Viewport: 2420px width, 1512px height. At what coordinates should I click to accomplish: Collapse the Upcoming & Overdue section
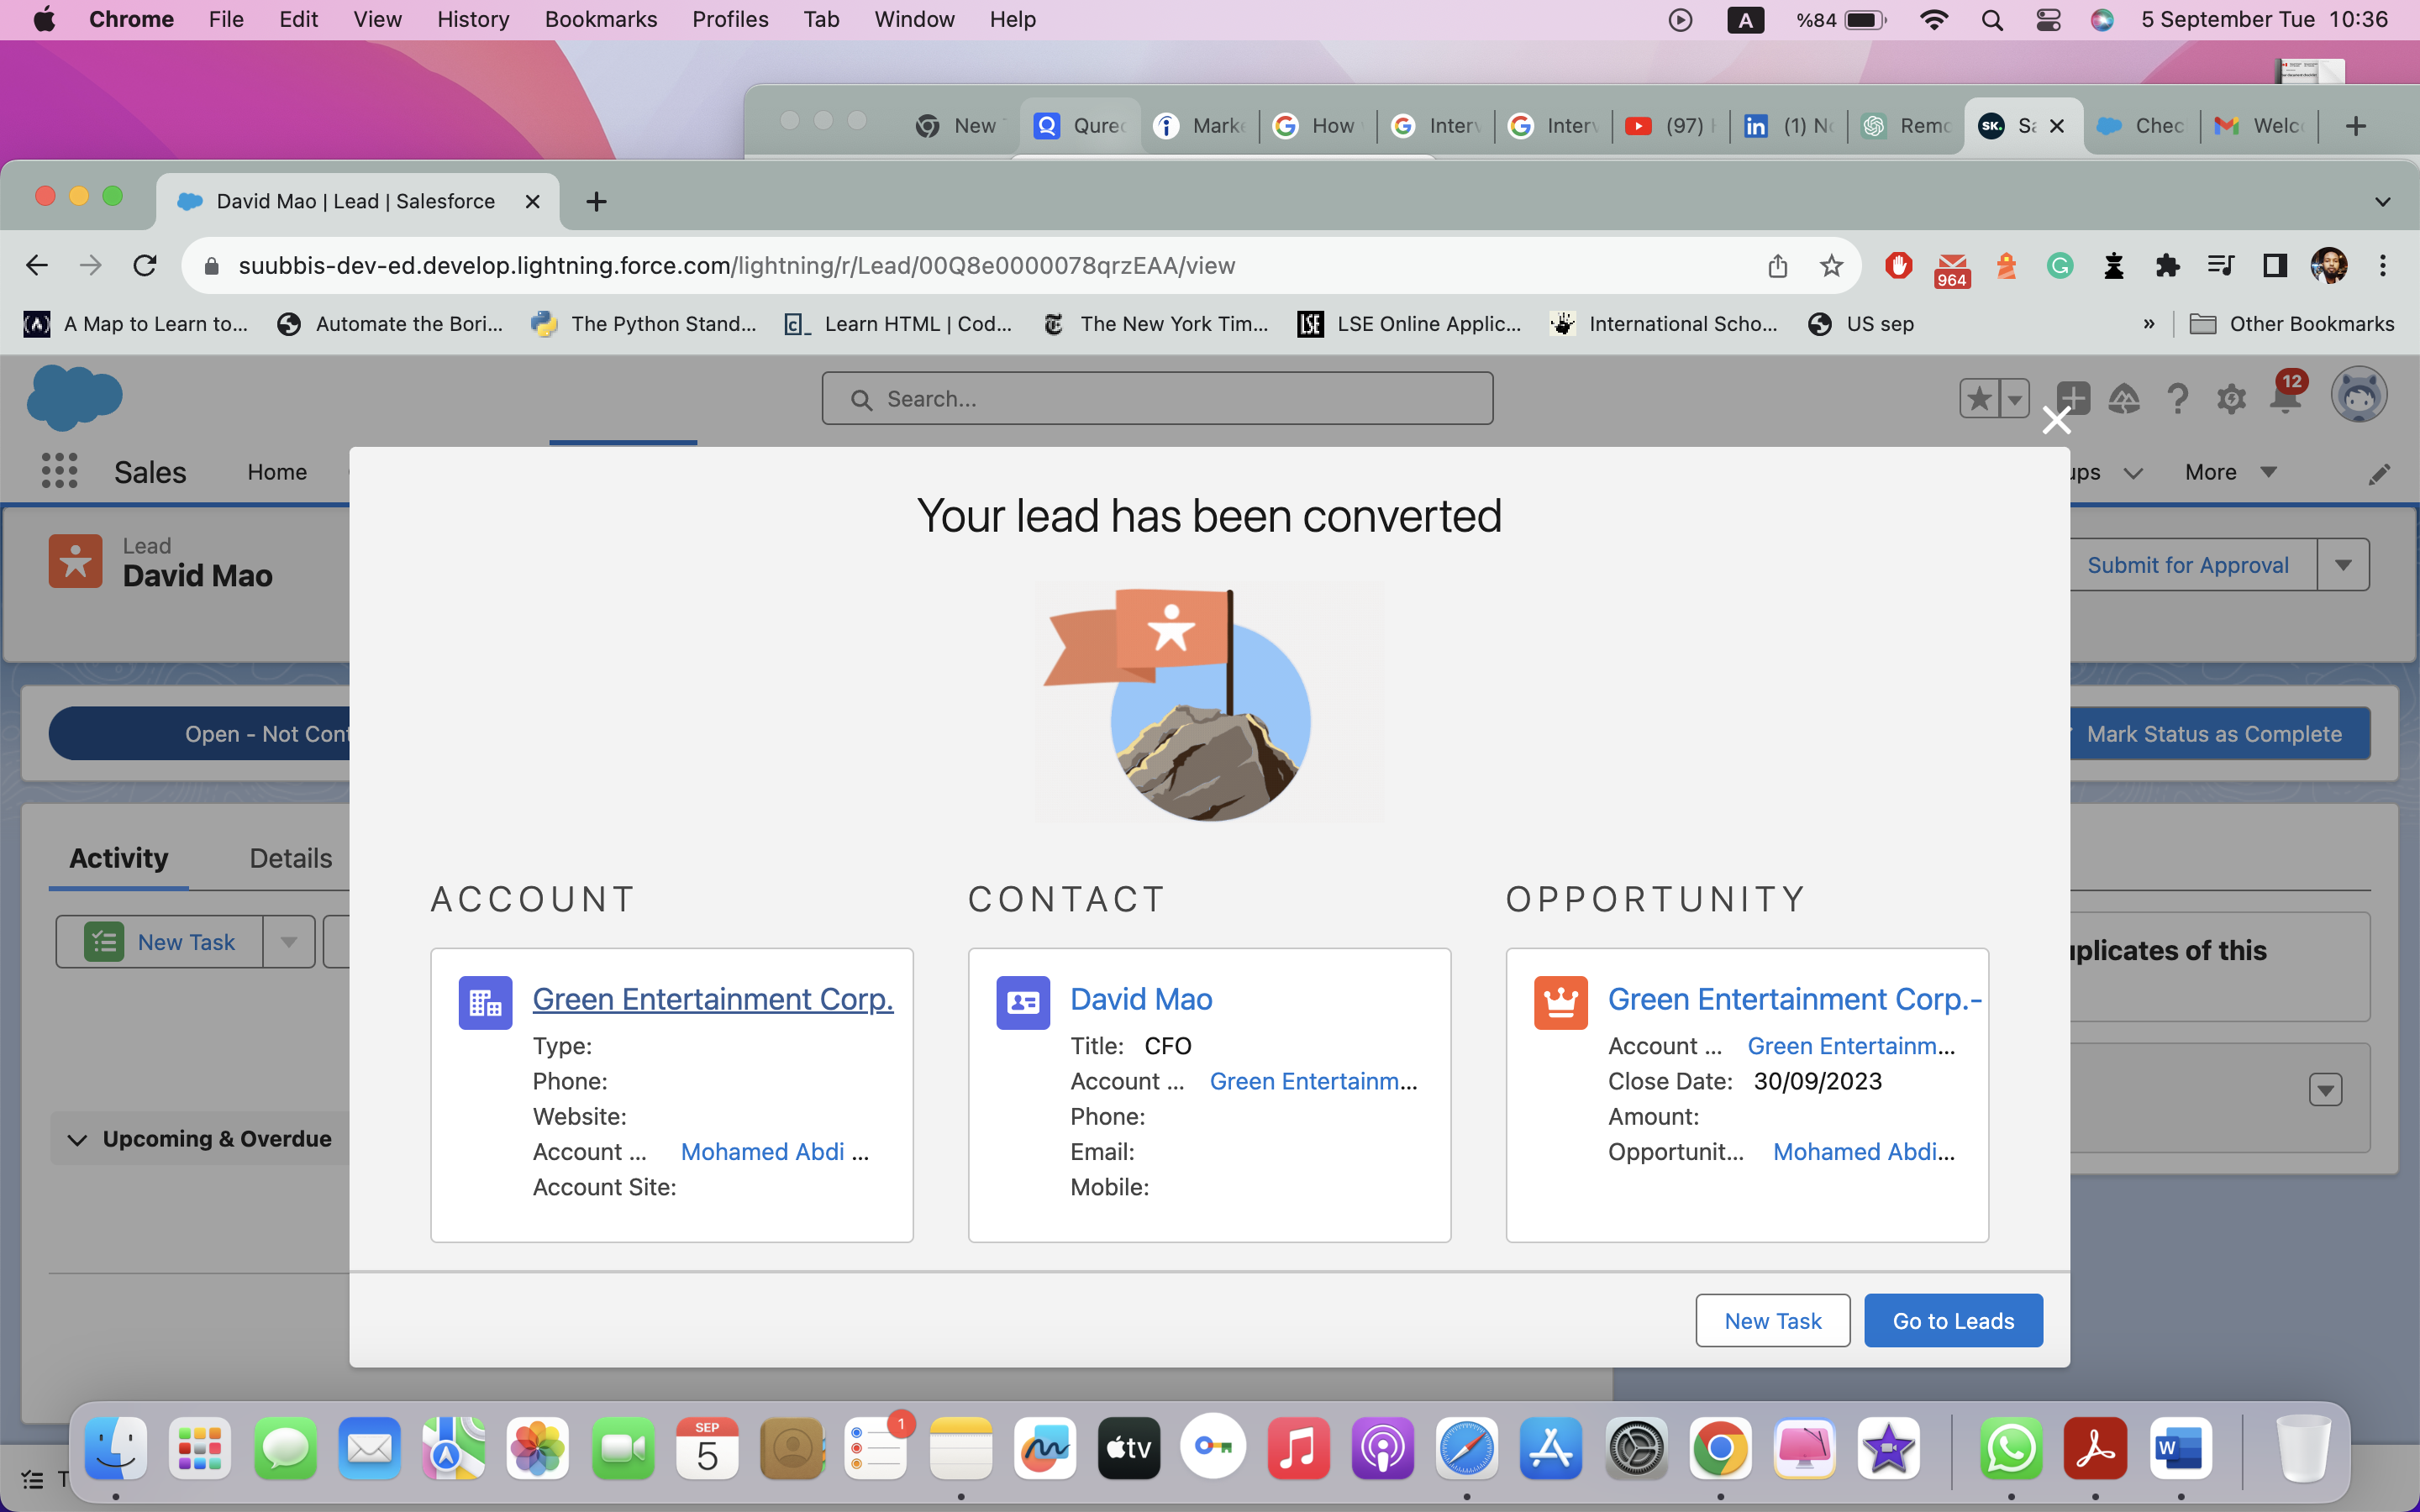pos(77,1140)
